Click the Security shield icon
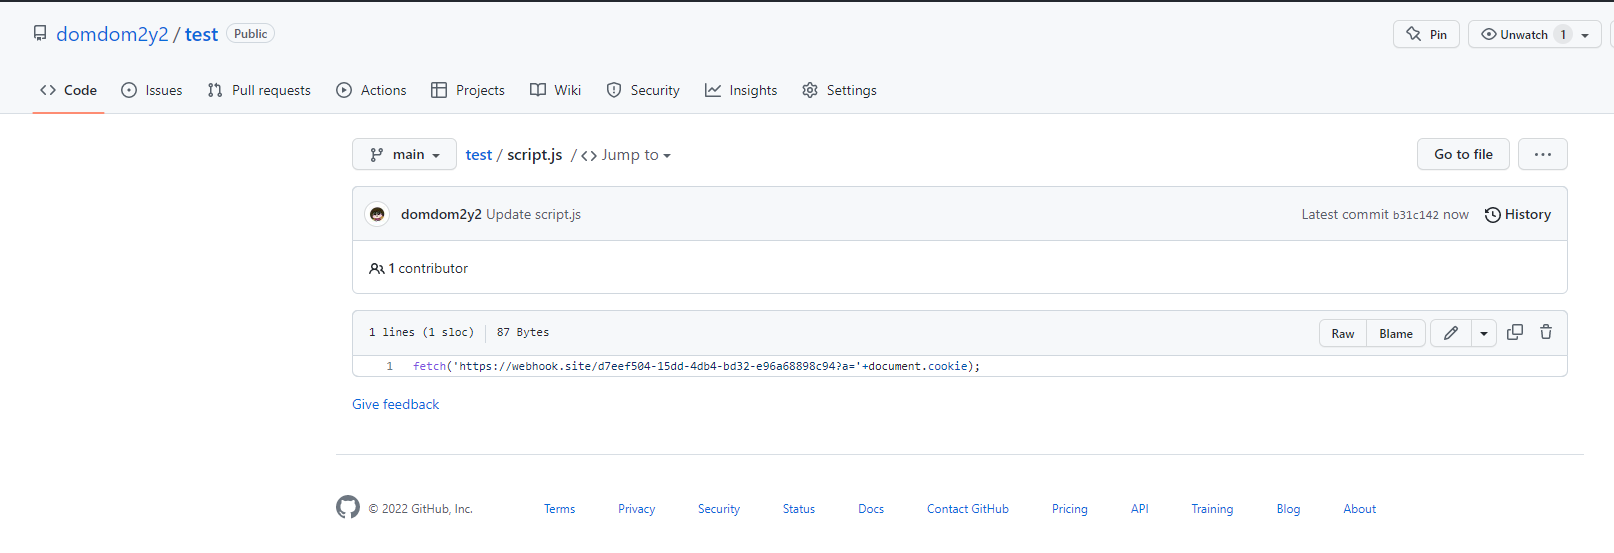 [614, 90]
